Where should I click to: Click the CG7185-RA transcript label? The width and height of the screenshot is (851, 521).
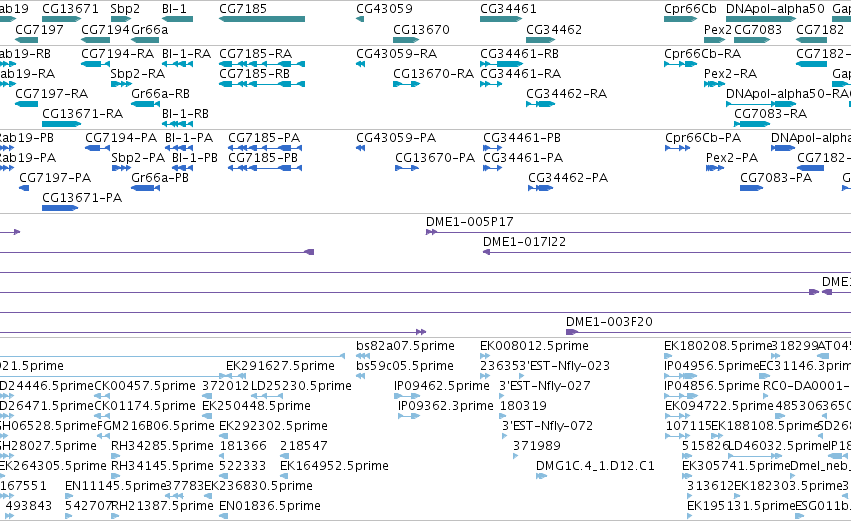pyautogui.click(x=256, y=54)
